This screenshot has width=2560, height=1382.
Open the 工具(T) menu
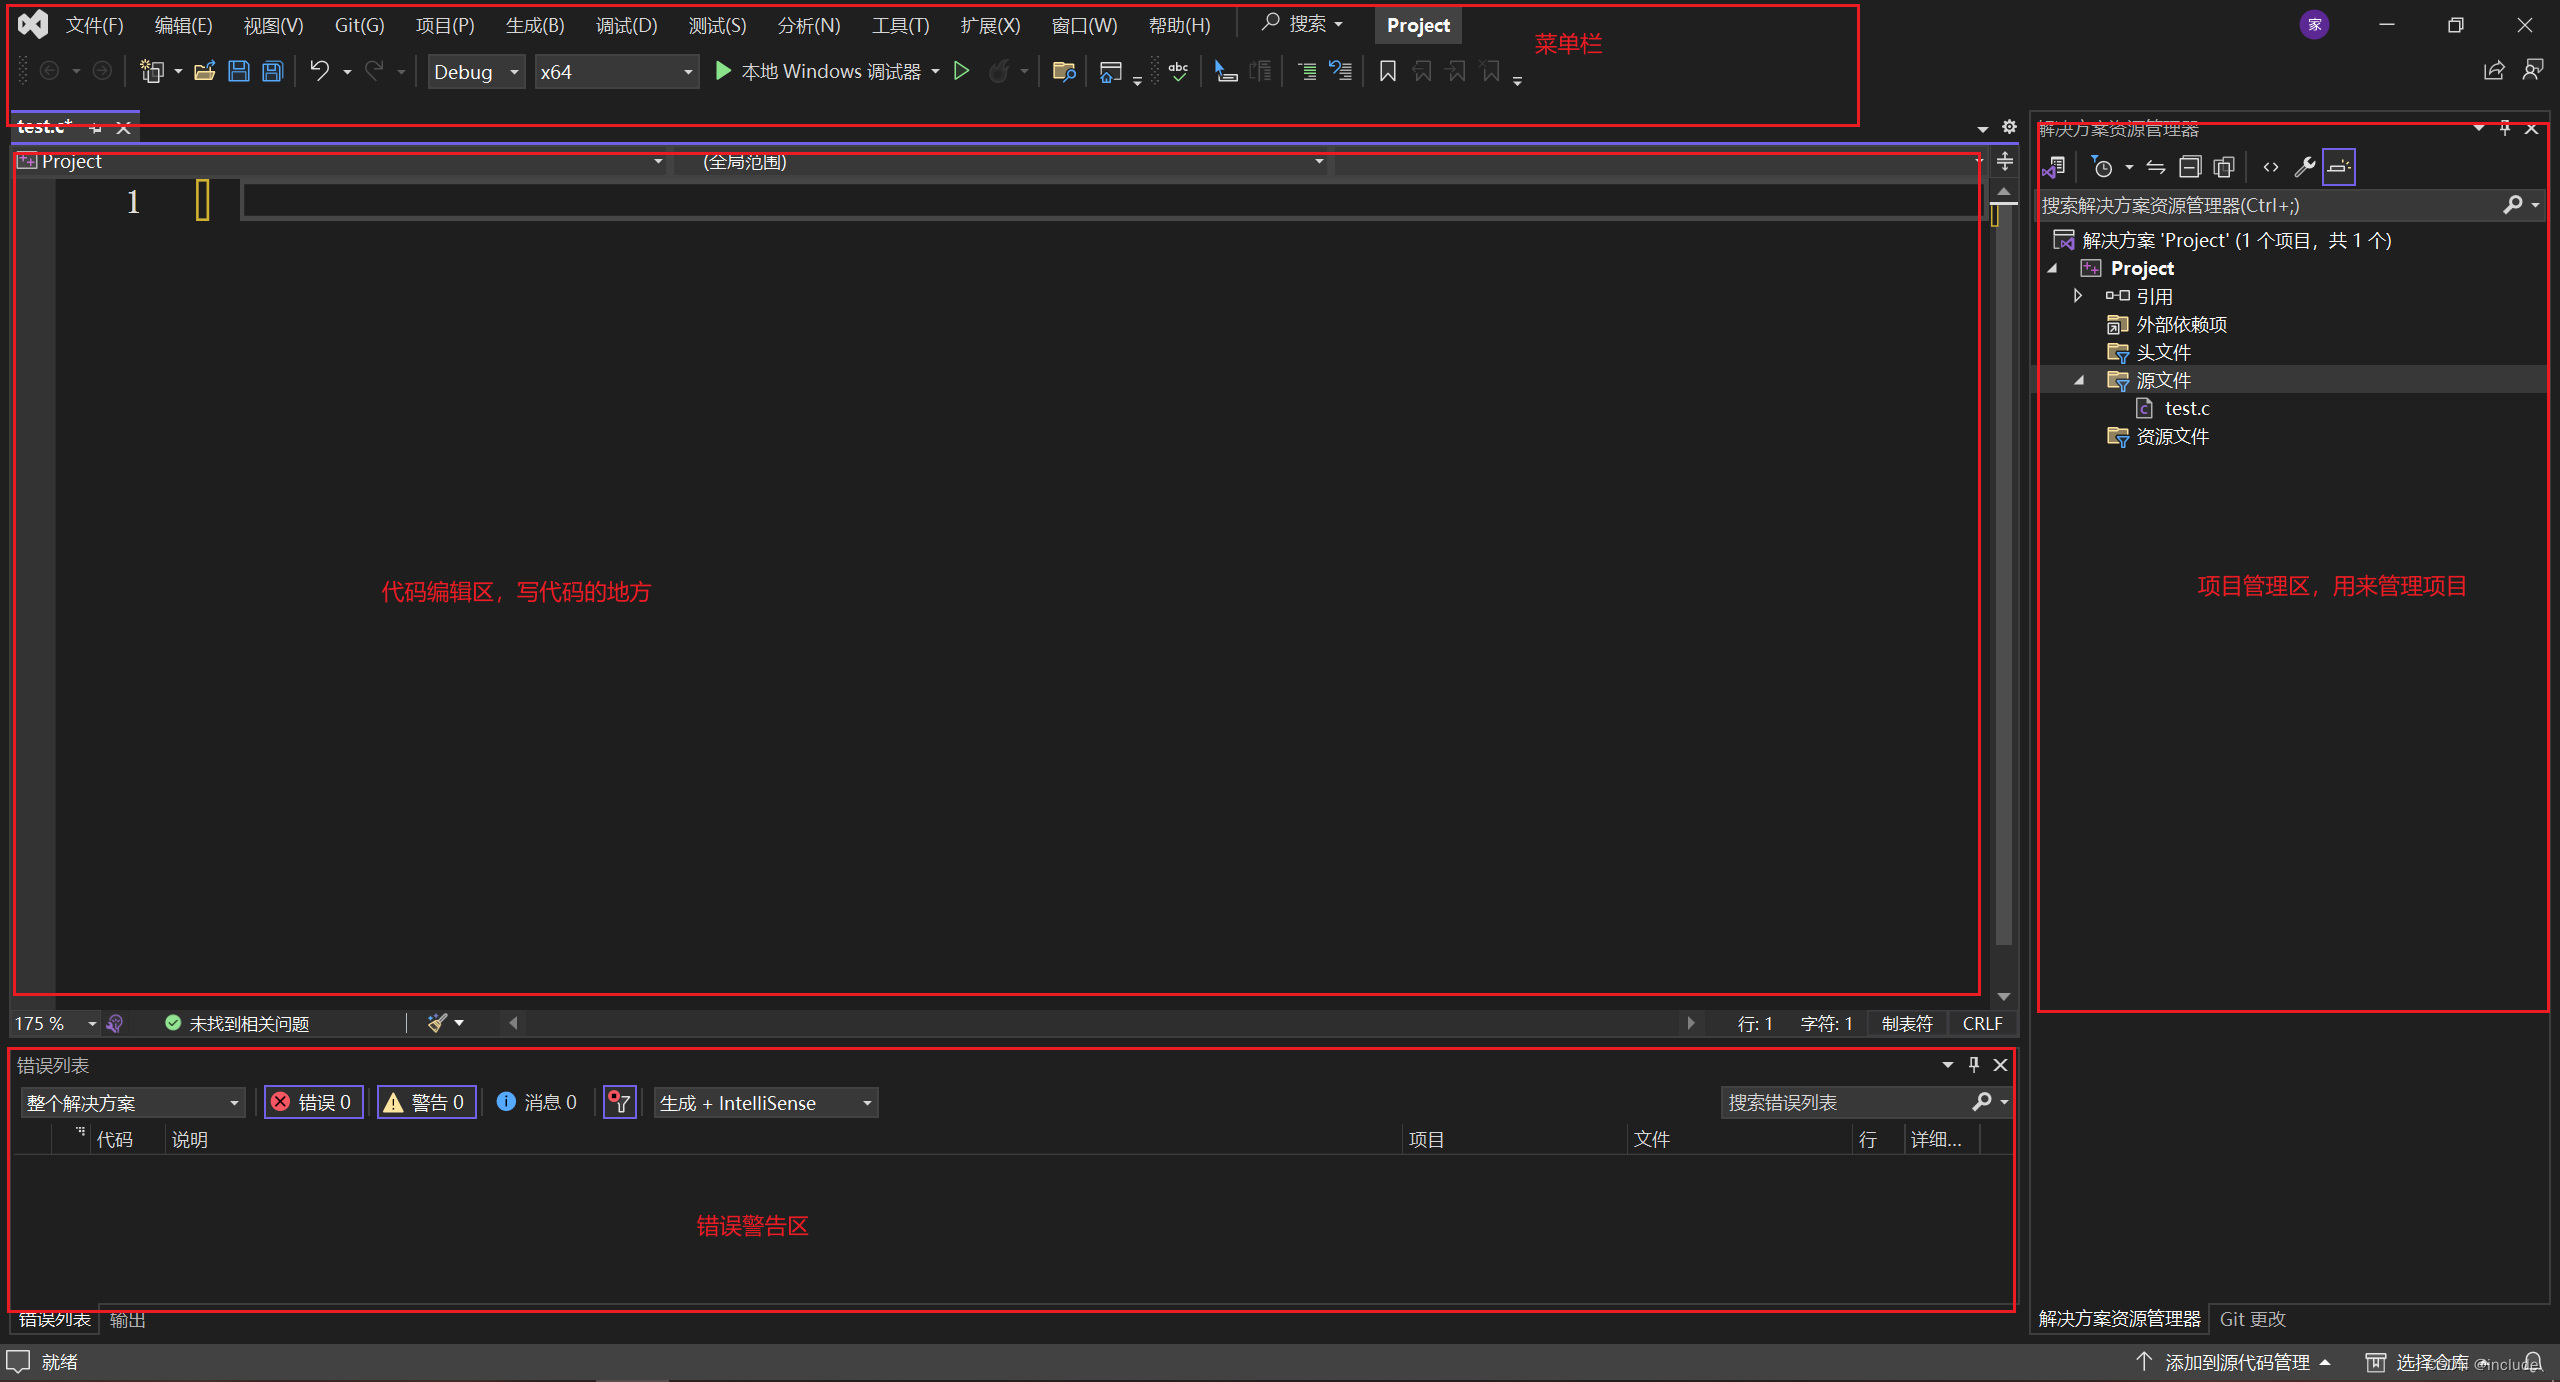900,25
